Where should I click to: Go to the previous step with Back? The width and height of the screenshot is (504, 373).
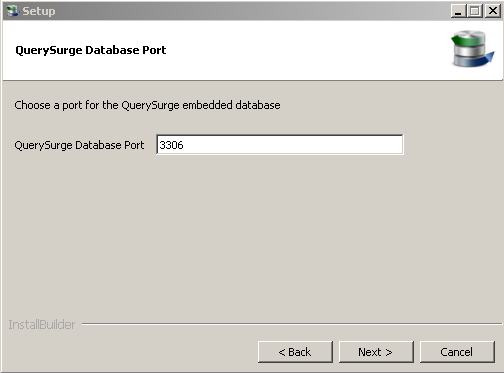pyautogui.click(x=295, y=352)
